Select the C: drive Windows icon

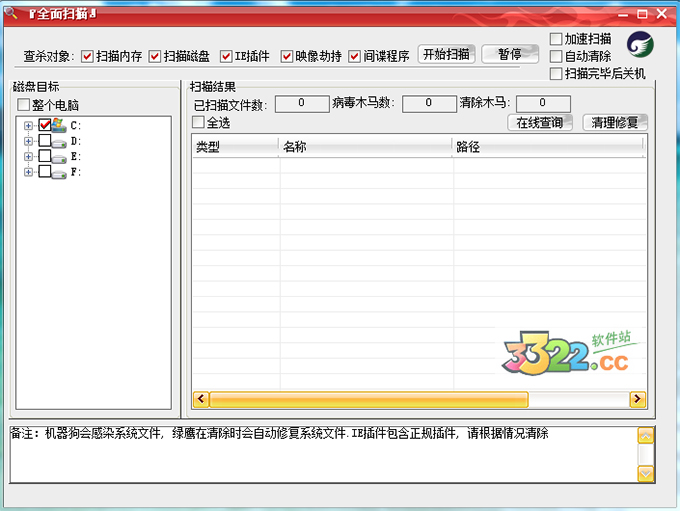point(59,125)
